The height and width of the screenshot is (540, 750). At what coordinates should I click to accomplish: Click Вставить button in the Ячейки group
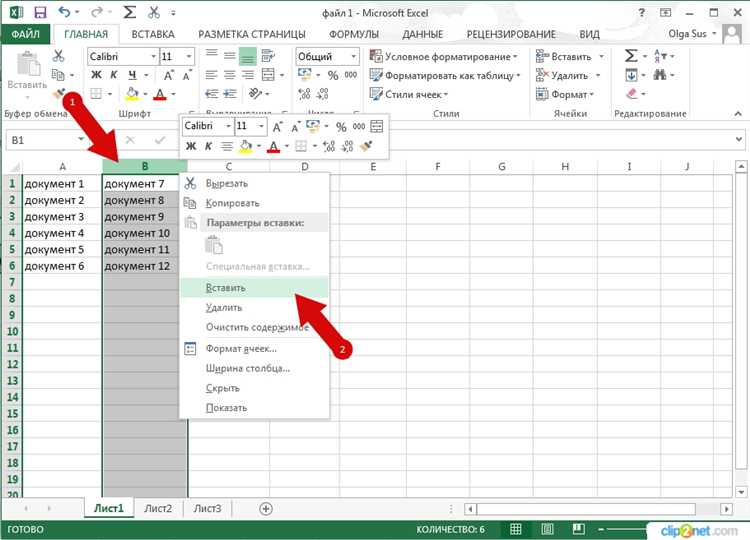pyautogui.click(x=563, y=56)
